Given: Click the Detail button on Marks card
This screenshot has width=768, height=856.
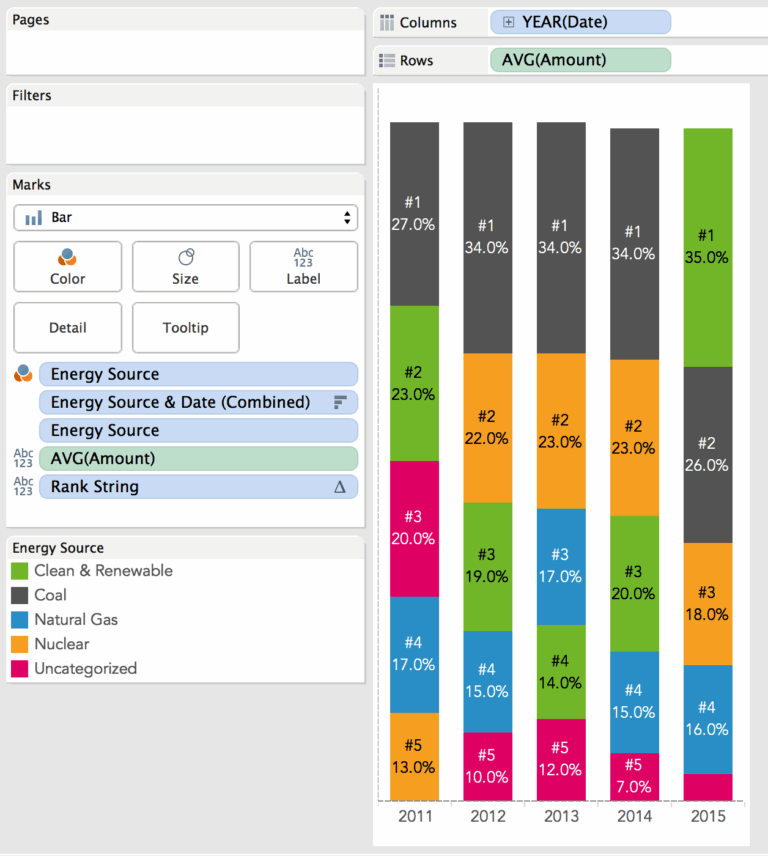Looking at the screenshot, I should pyautogui.click(x=67, y=327).
